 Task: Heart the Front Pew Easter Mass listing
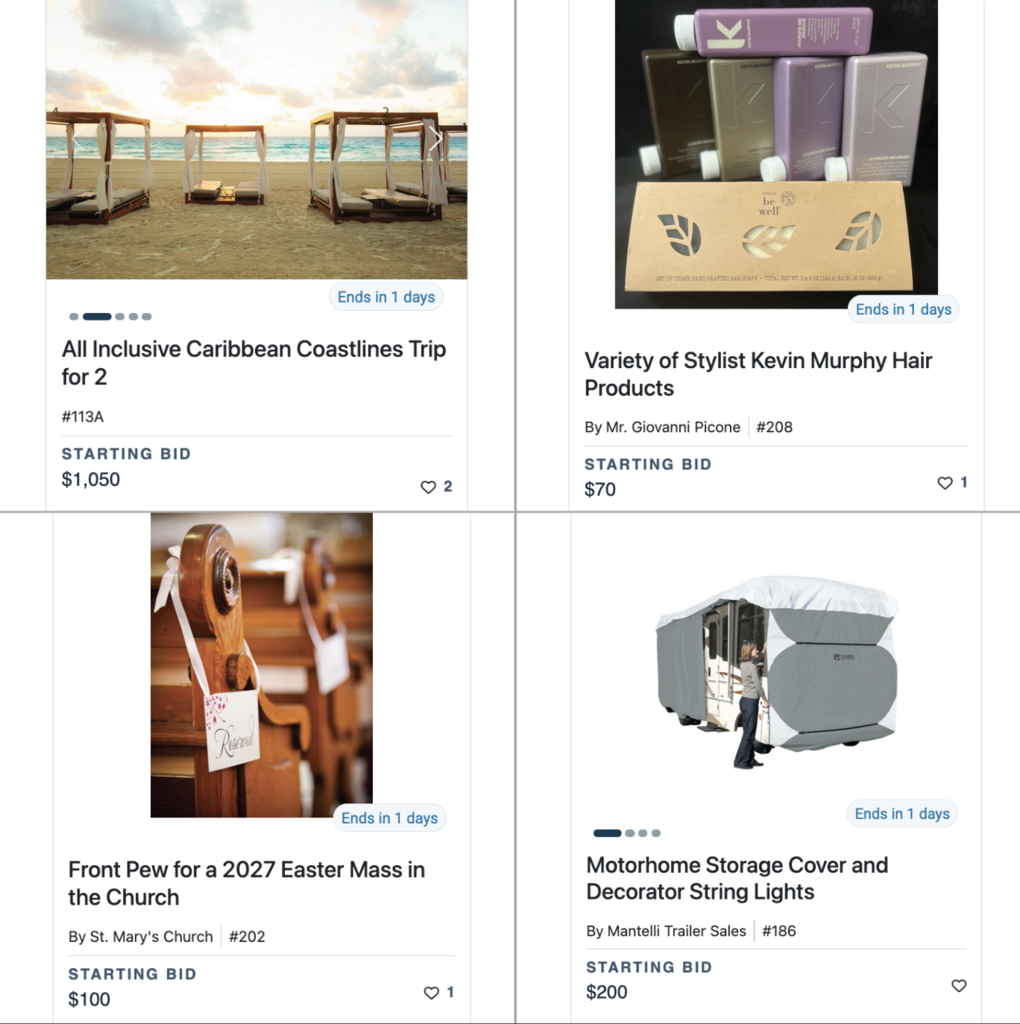pos(431,993)
